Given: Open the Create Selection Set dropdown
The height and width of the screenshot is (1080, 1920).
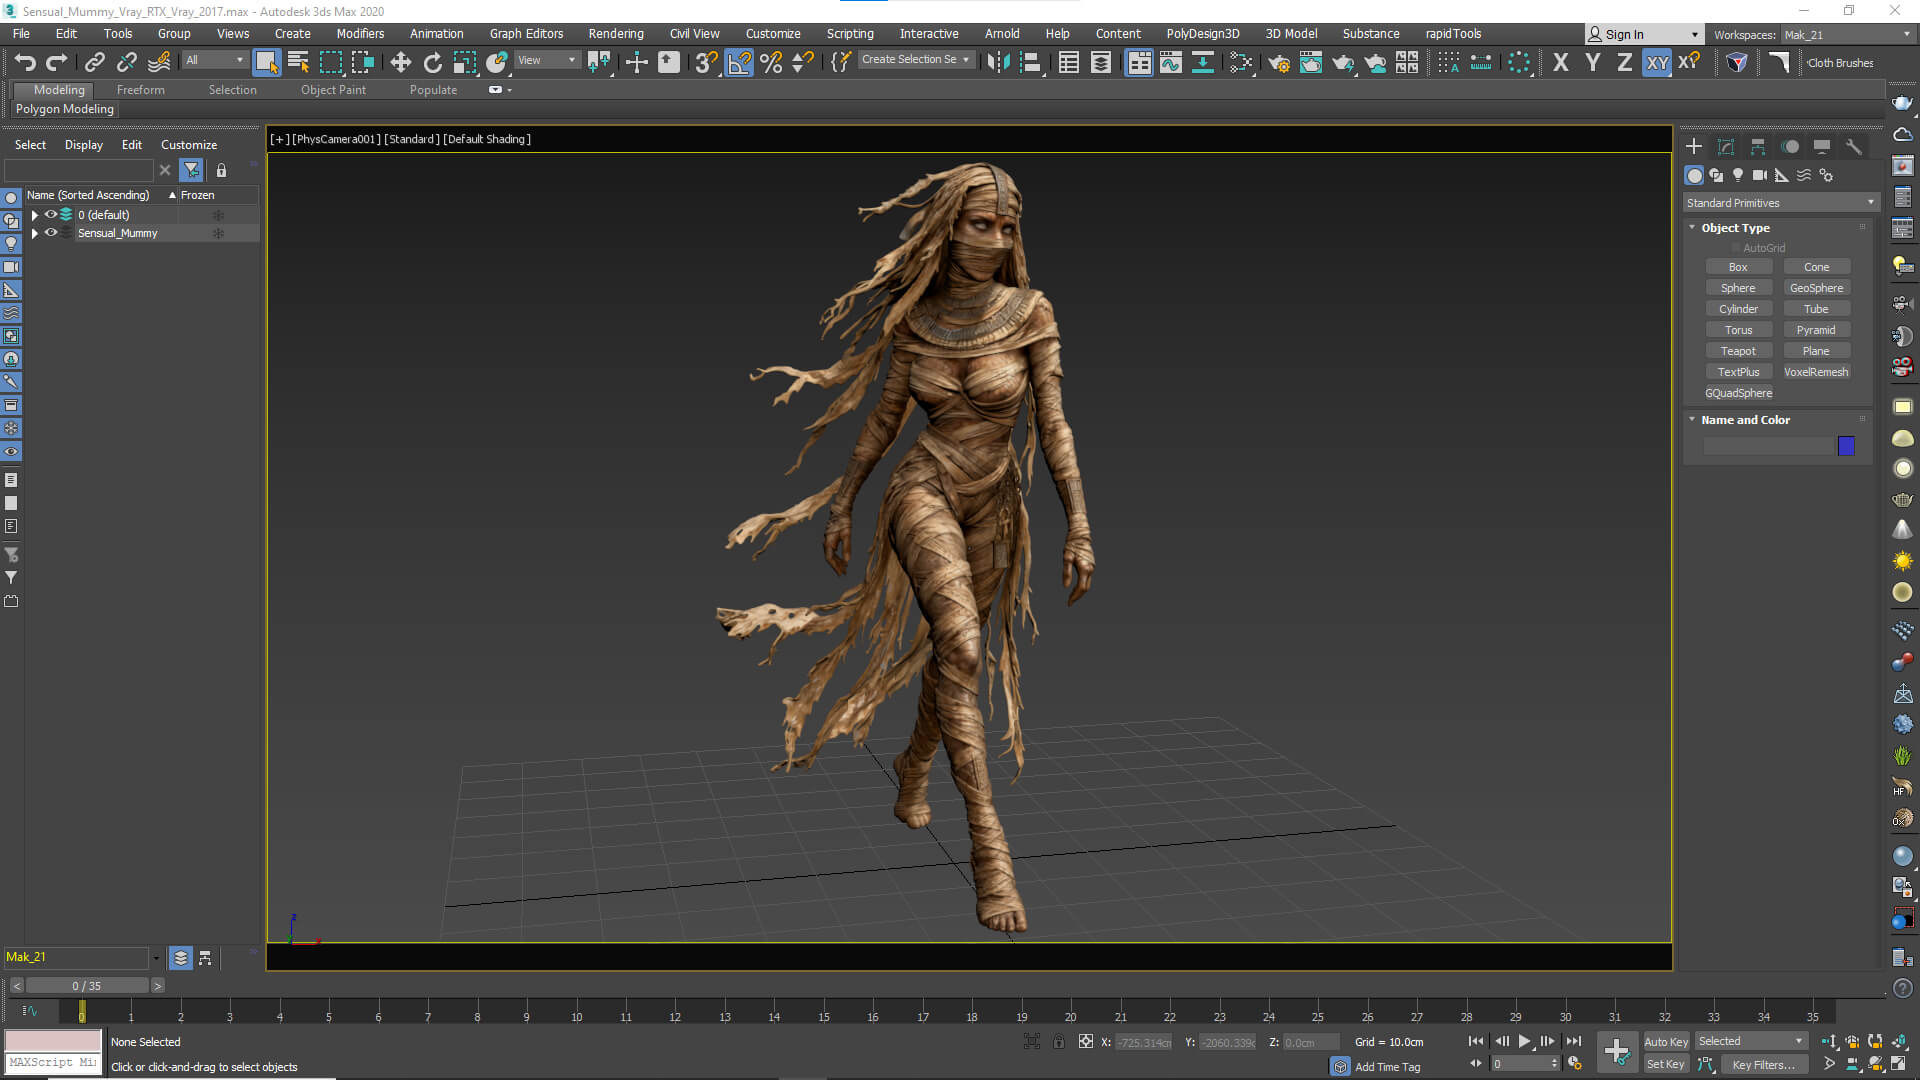Looking at the screenshot, I should coord(915,60).
